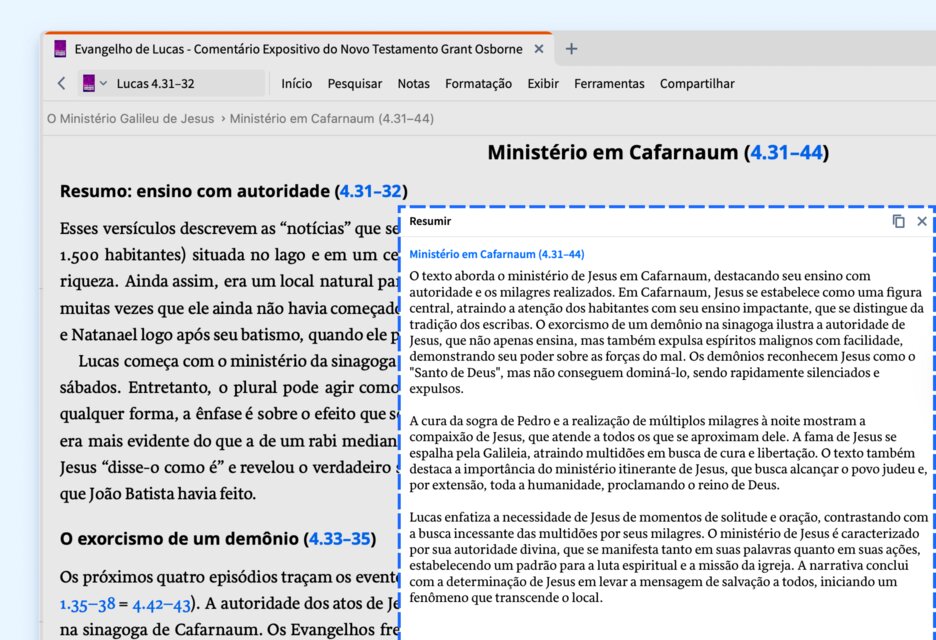The image size is (936, 640).
Task: Open a new tab with the plus icon
Action: click(x=571, y=49)
